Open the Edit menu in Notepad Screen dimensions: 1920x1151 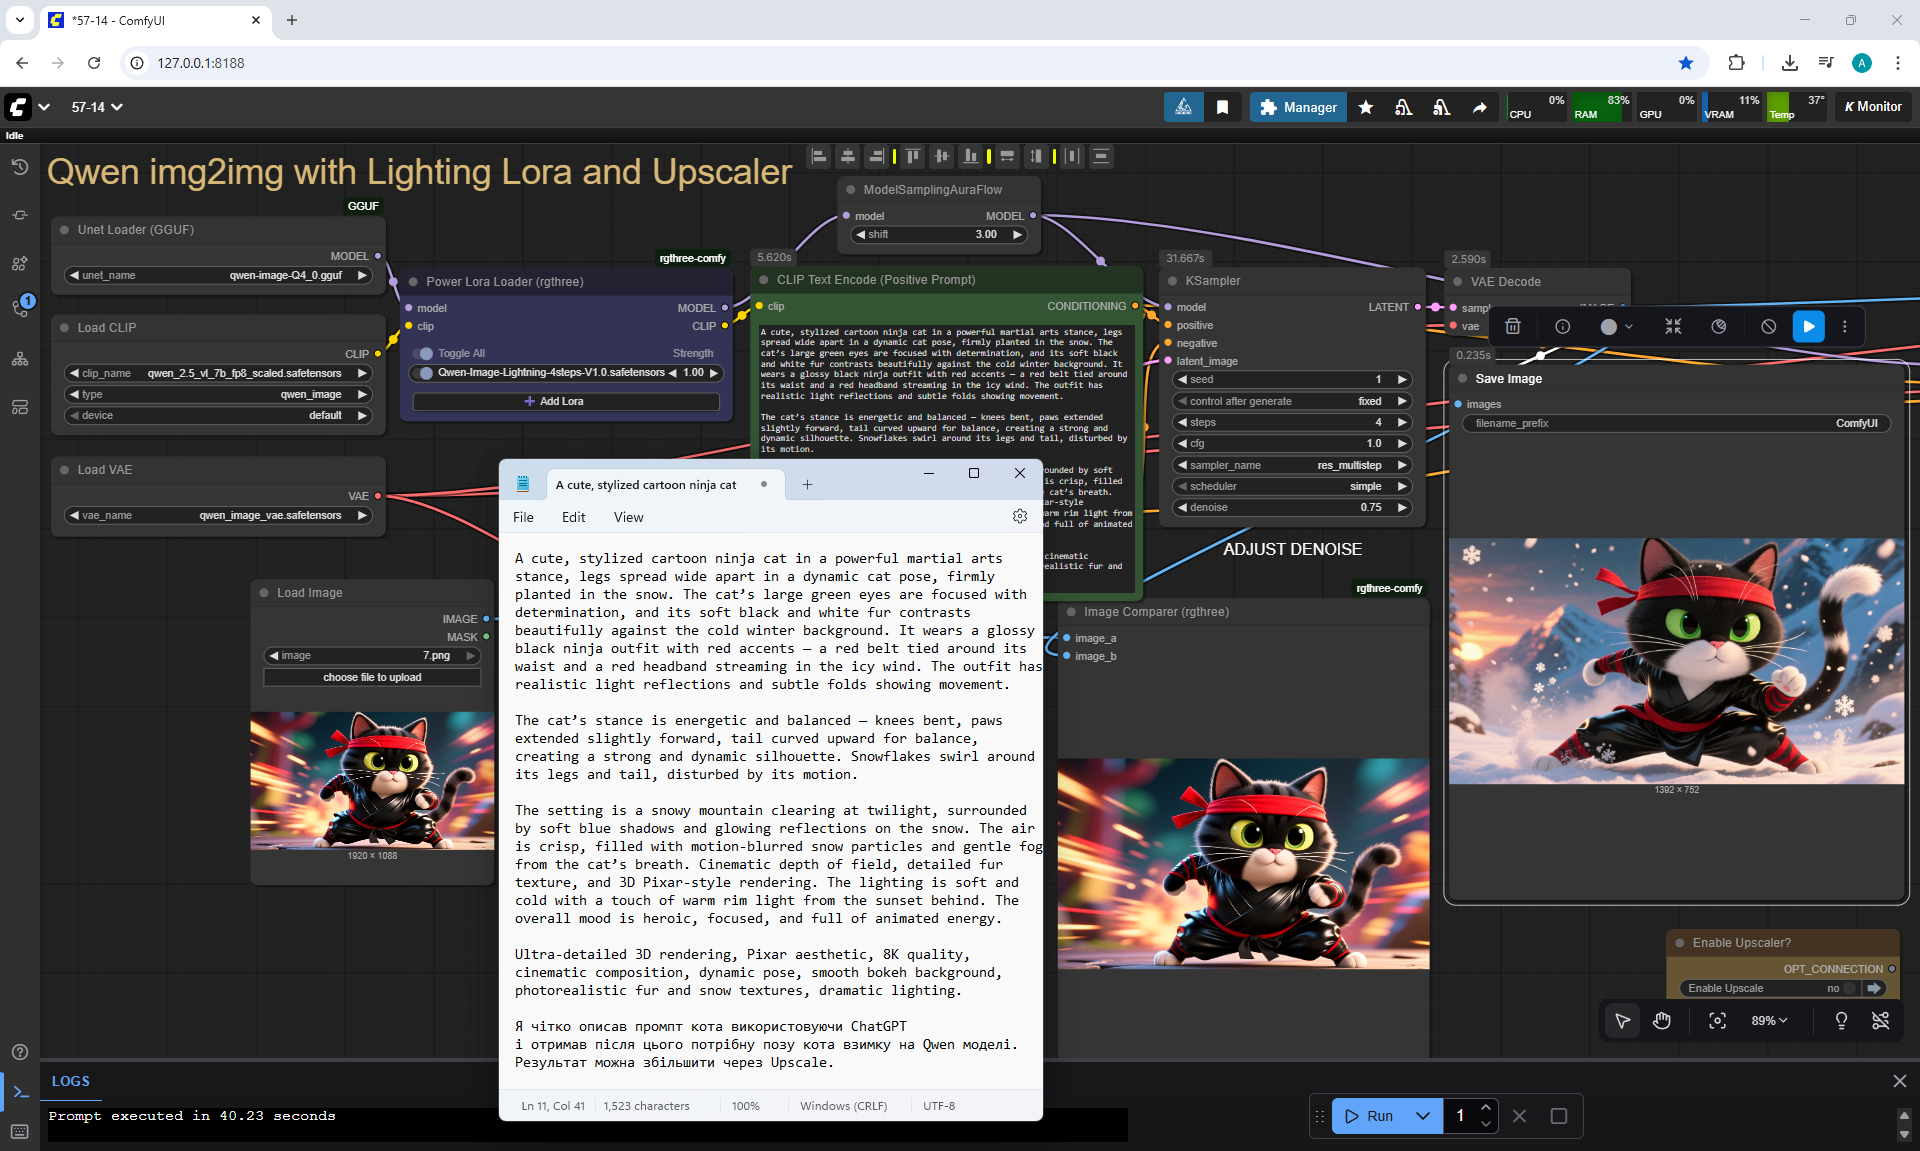pos(573,517)
